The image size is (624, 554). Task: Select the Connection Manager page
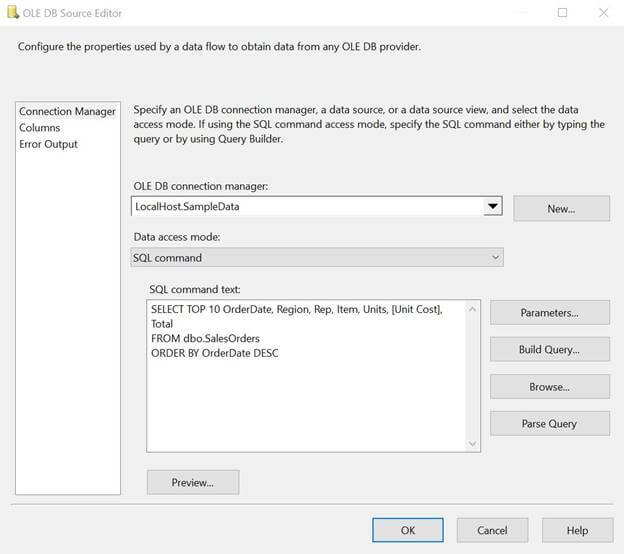(x=67, y=111)
